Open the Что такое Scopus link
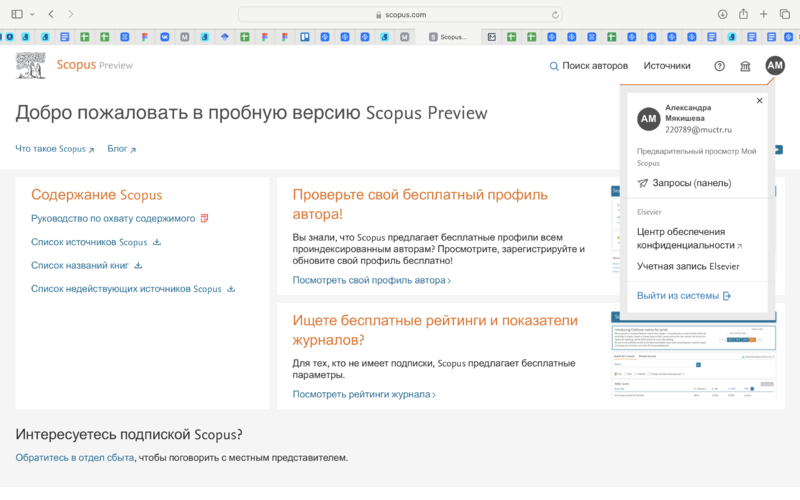The height and width of the screenshot is (500, 800). tap(55, 149)
